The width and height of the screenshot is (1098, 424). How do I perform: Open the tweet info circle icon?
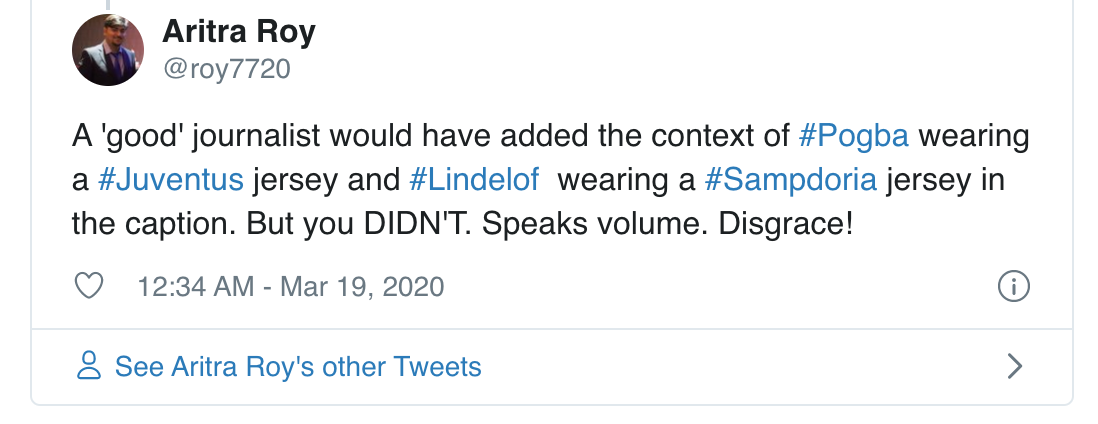tap(1014, 287)
